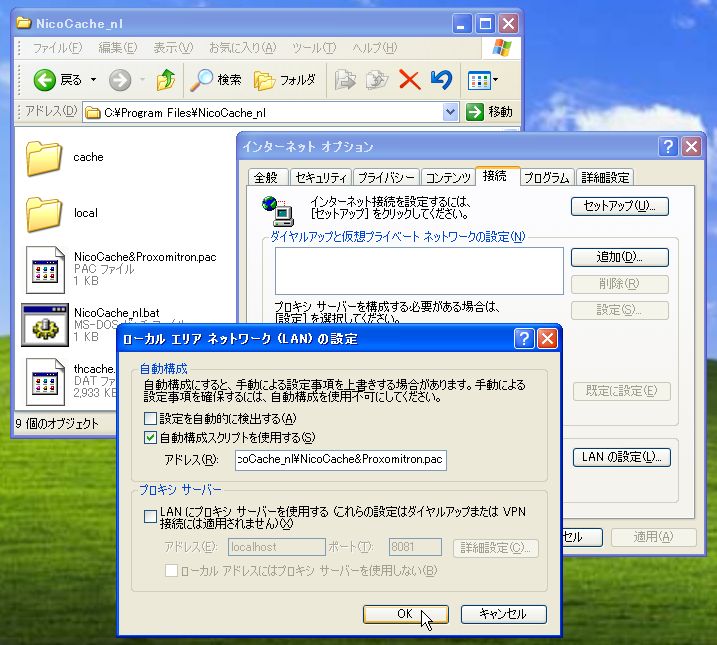Image resolution: width=717 pixels, height=645 pixels.
Task: Click the help question mark in LAN settings
Action: point(524,339)
